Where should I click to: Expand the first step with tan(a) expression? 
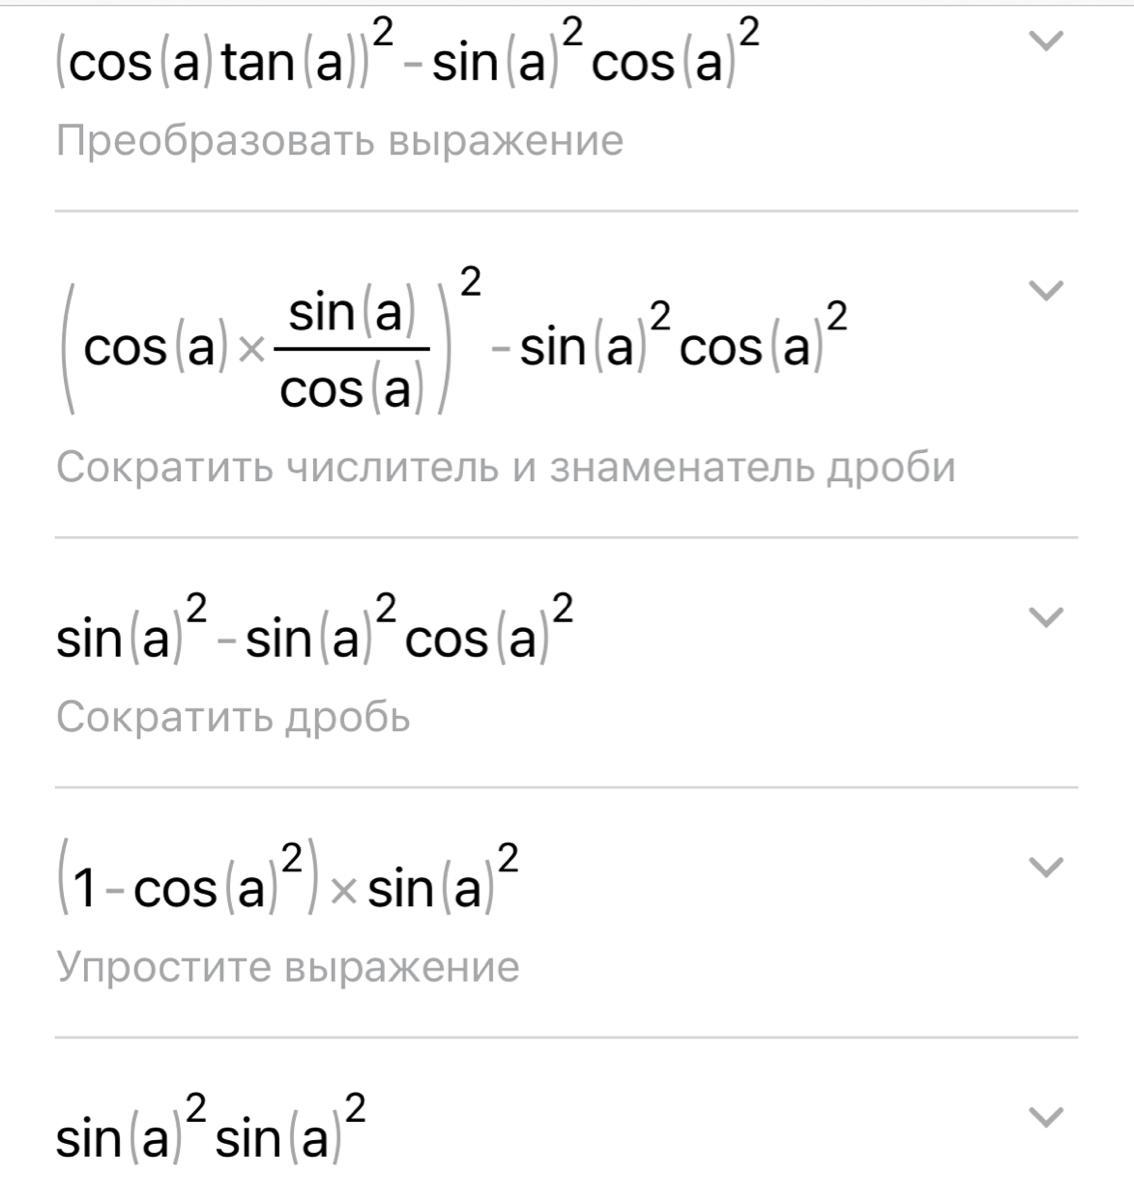1045,41
